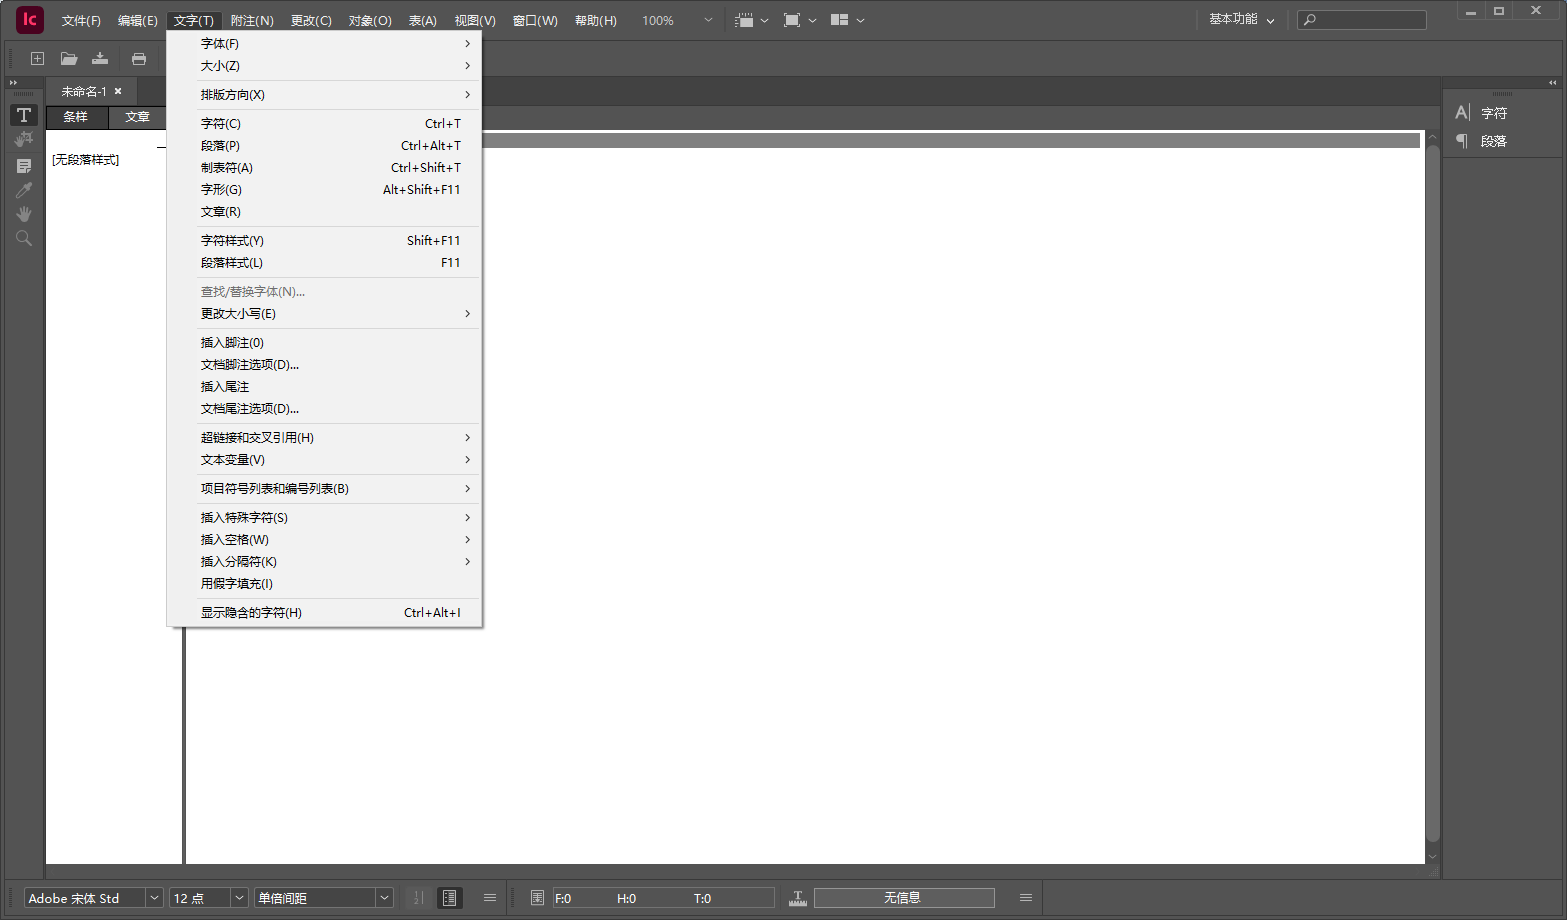Viewport: 1567px width, 920px height.
Task: Select the Note tool in the toolbar
Action: point(23,165)
